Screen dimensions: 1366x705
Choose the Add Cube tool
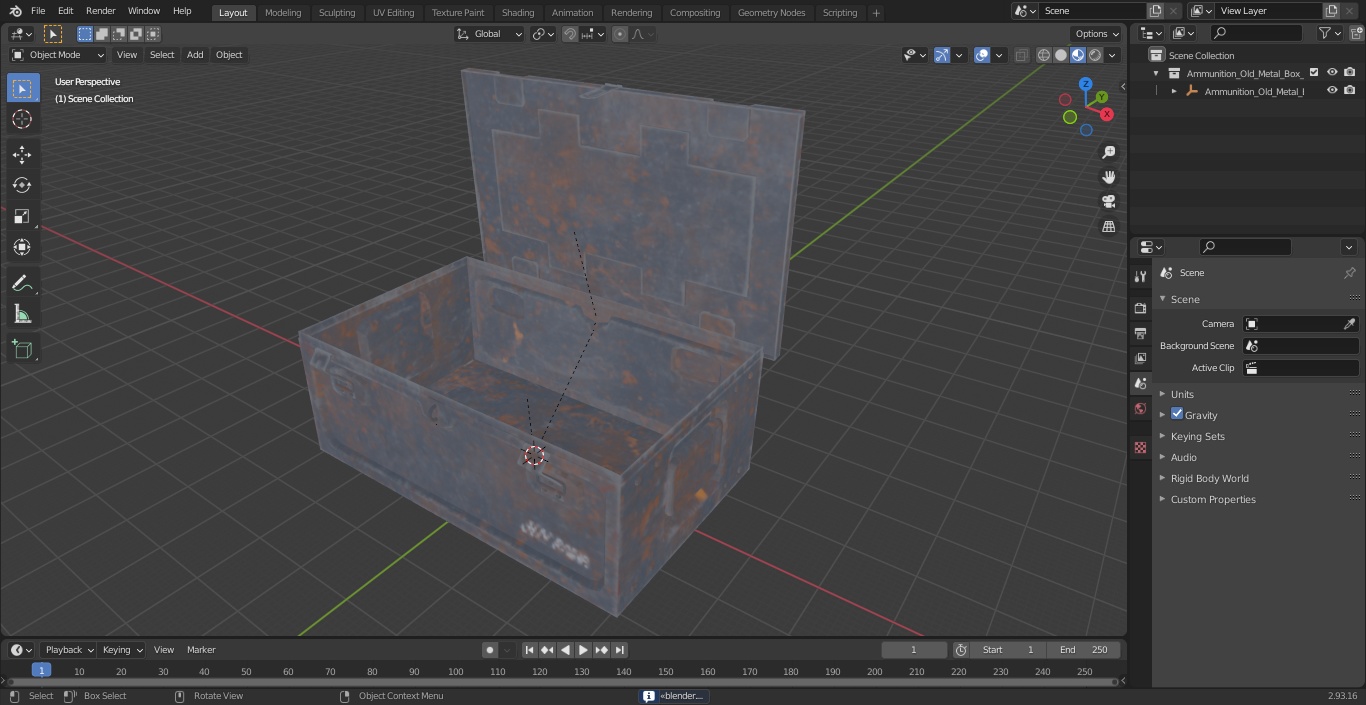coord(22,350)
